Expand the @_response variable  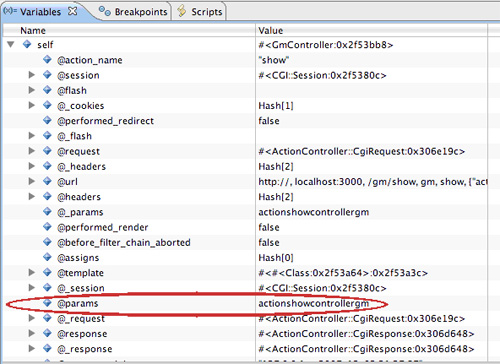click(x=32, y=348)
